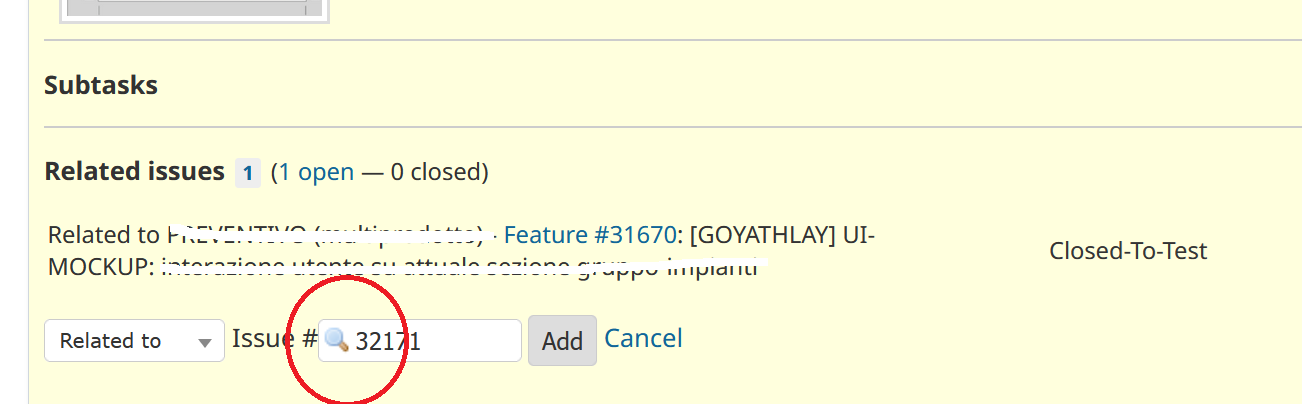The image size is (1302, 404).
Task: Click the MOCKUP word in related issue
Action: coord(100,267)
